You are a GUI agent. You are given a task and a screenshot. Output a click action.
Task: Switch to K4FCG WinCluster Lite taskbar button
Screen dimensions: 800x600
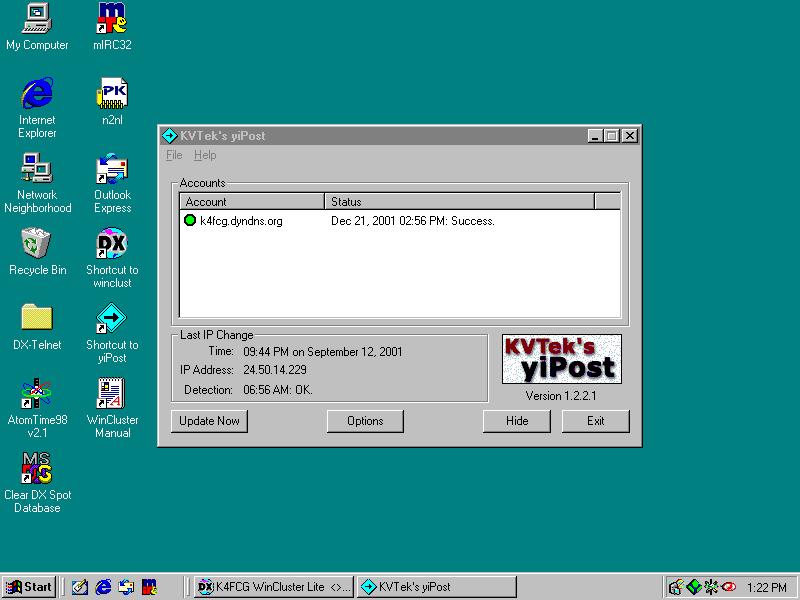[274, 587]
